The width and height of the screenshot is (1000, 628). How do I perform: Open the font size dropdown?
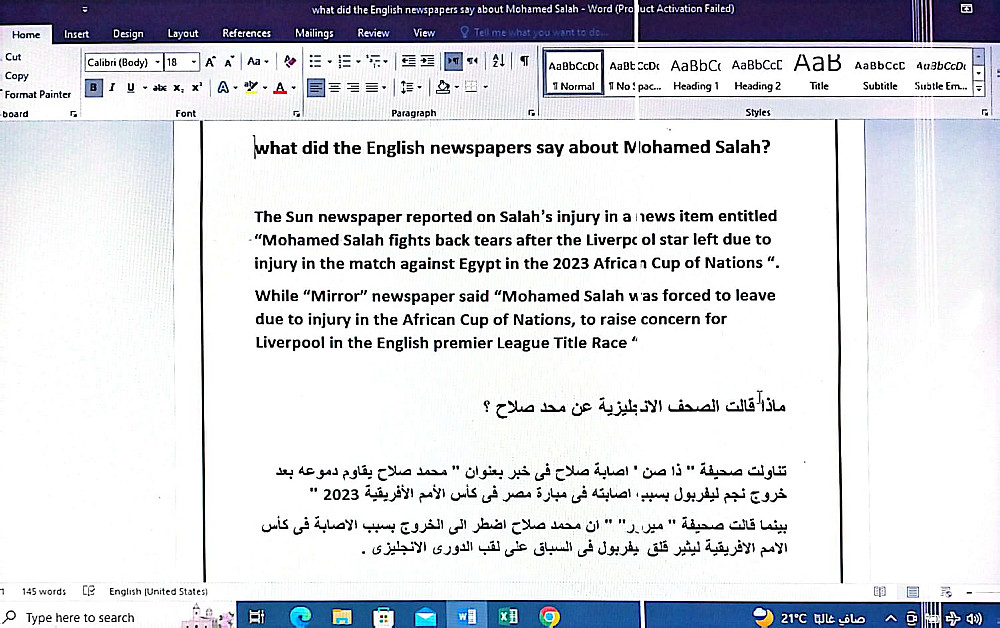click(x=194, y=62)
